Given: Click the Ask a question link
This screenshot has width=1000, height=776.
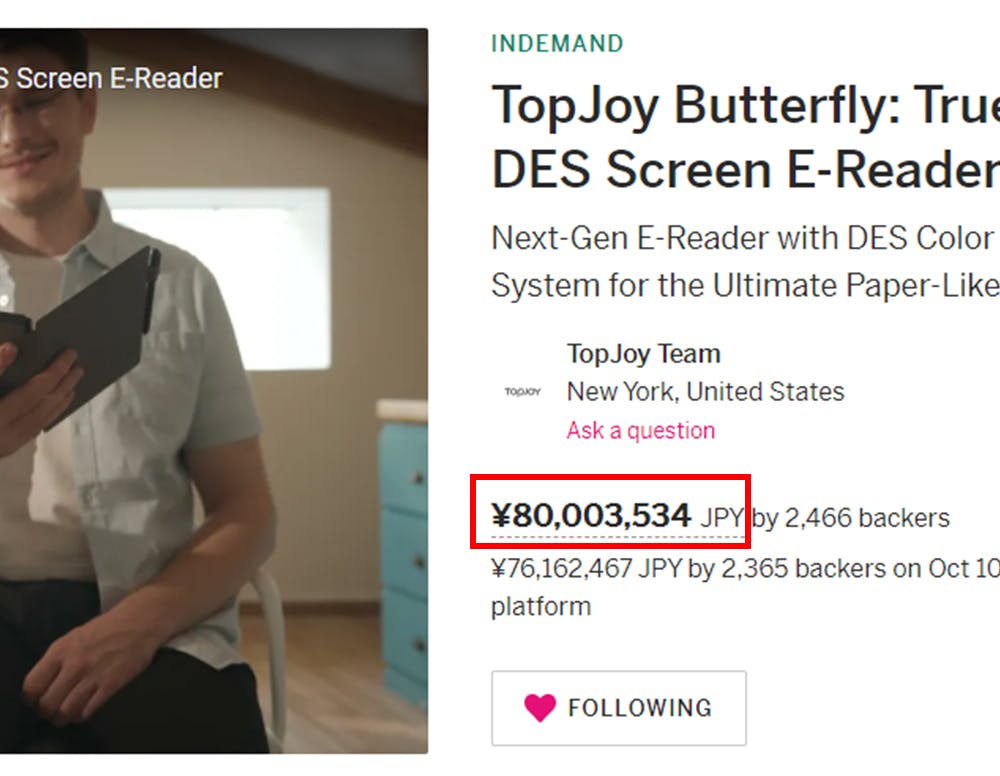Looking at the screenshot, I should click(641, 430).
